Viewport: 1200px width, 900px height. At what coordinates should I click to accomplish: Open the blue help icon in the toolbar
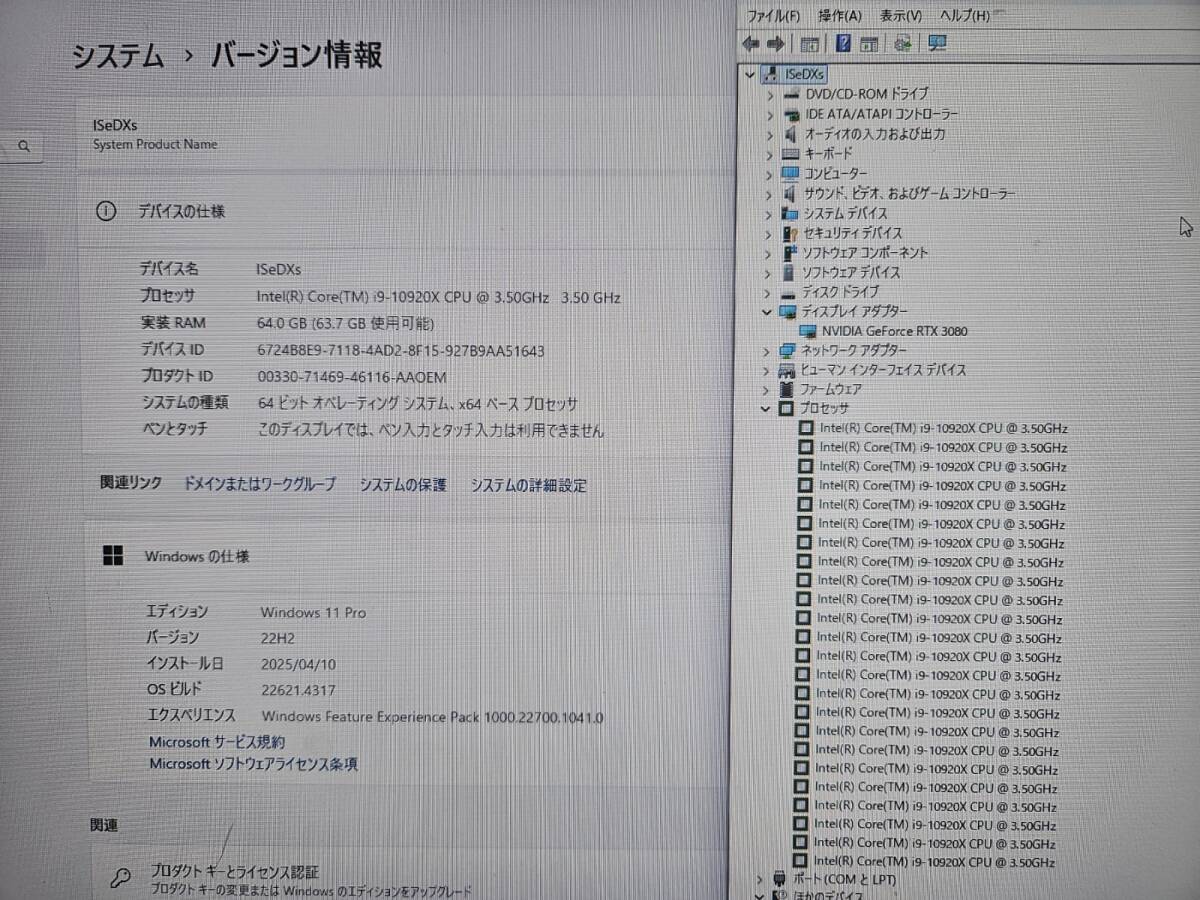(x=842, y=43)
